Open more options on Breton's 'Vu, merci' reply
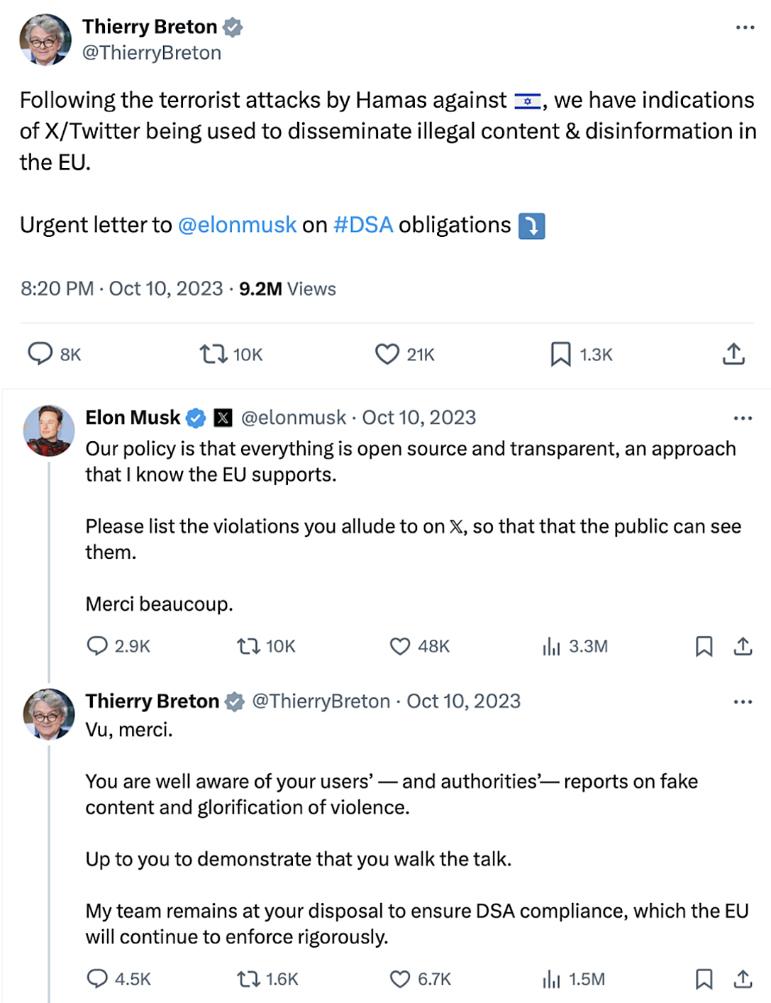This screenshot has width=771, height=1003. [743, 702]
